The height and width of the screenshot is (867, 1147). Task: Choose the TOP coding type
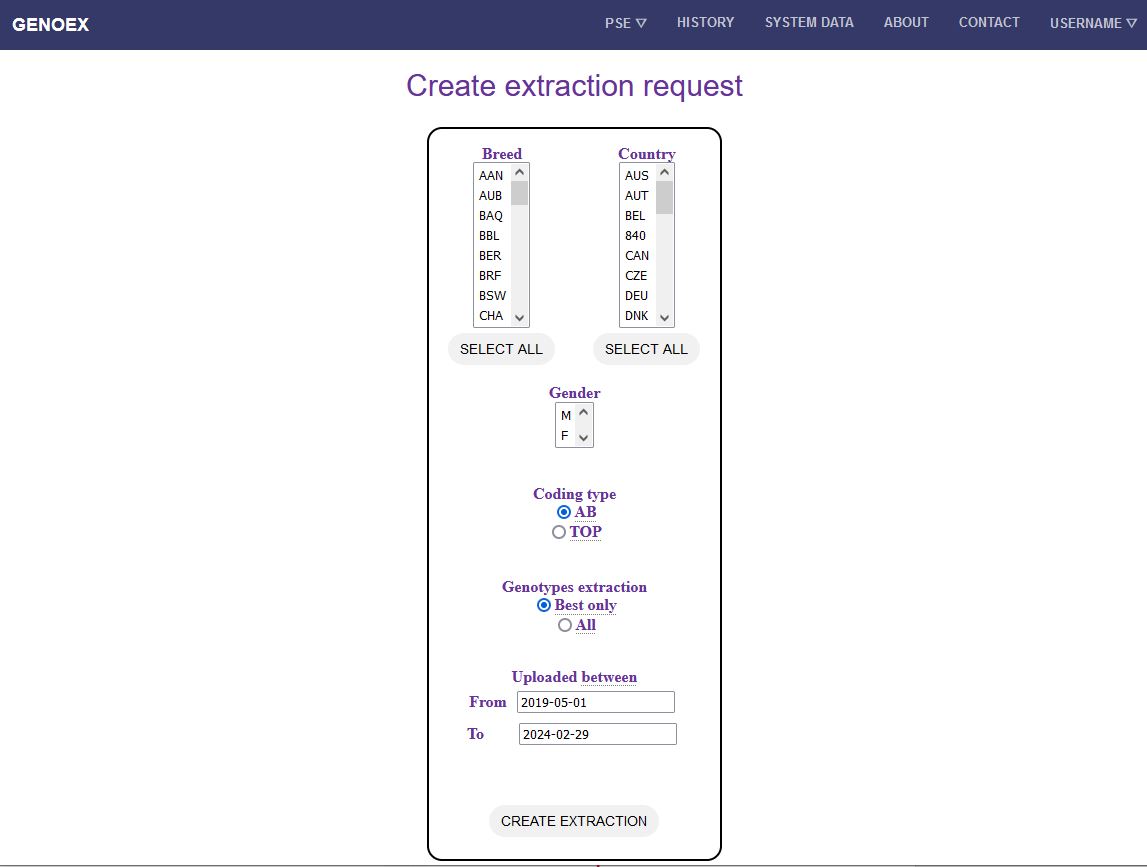[559, 532]
